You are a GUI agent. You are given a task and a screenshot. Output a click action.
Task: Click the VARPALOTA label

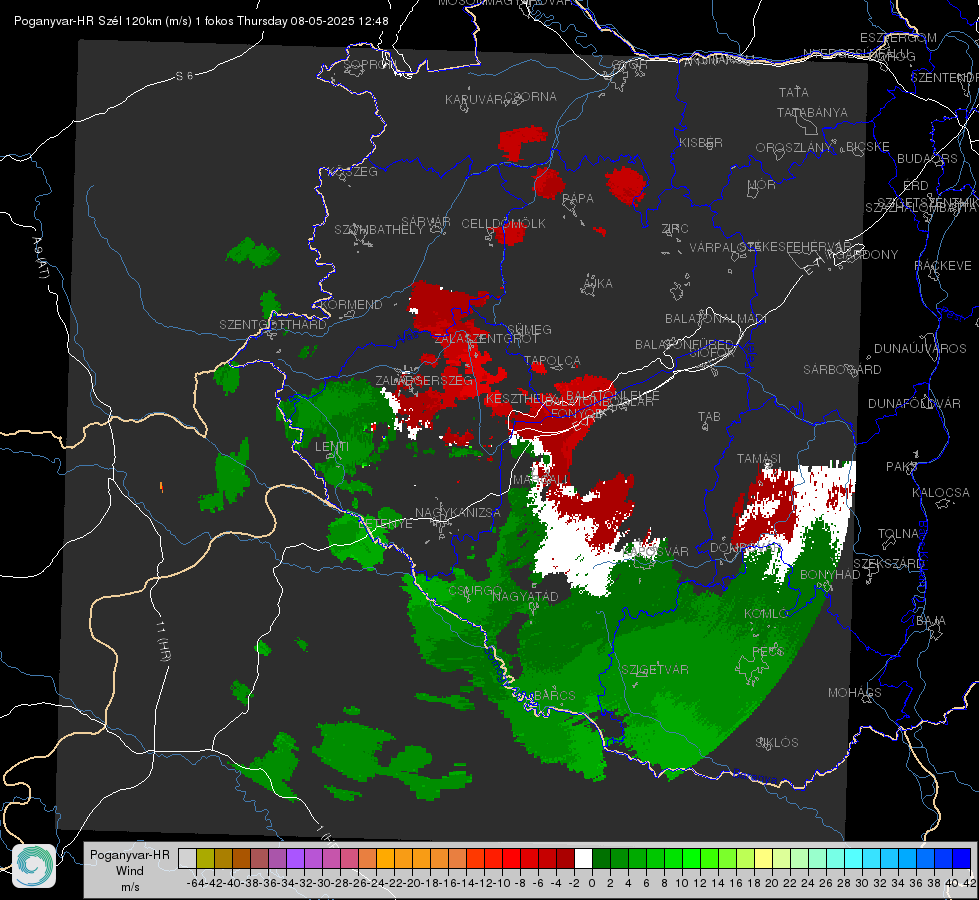[x=719, y=247]
